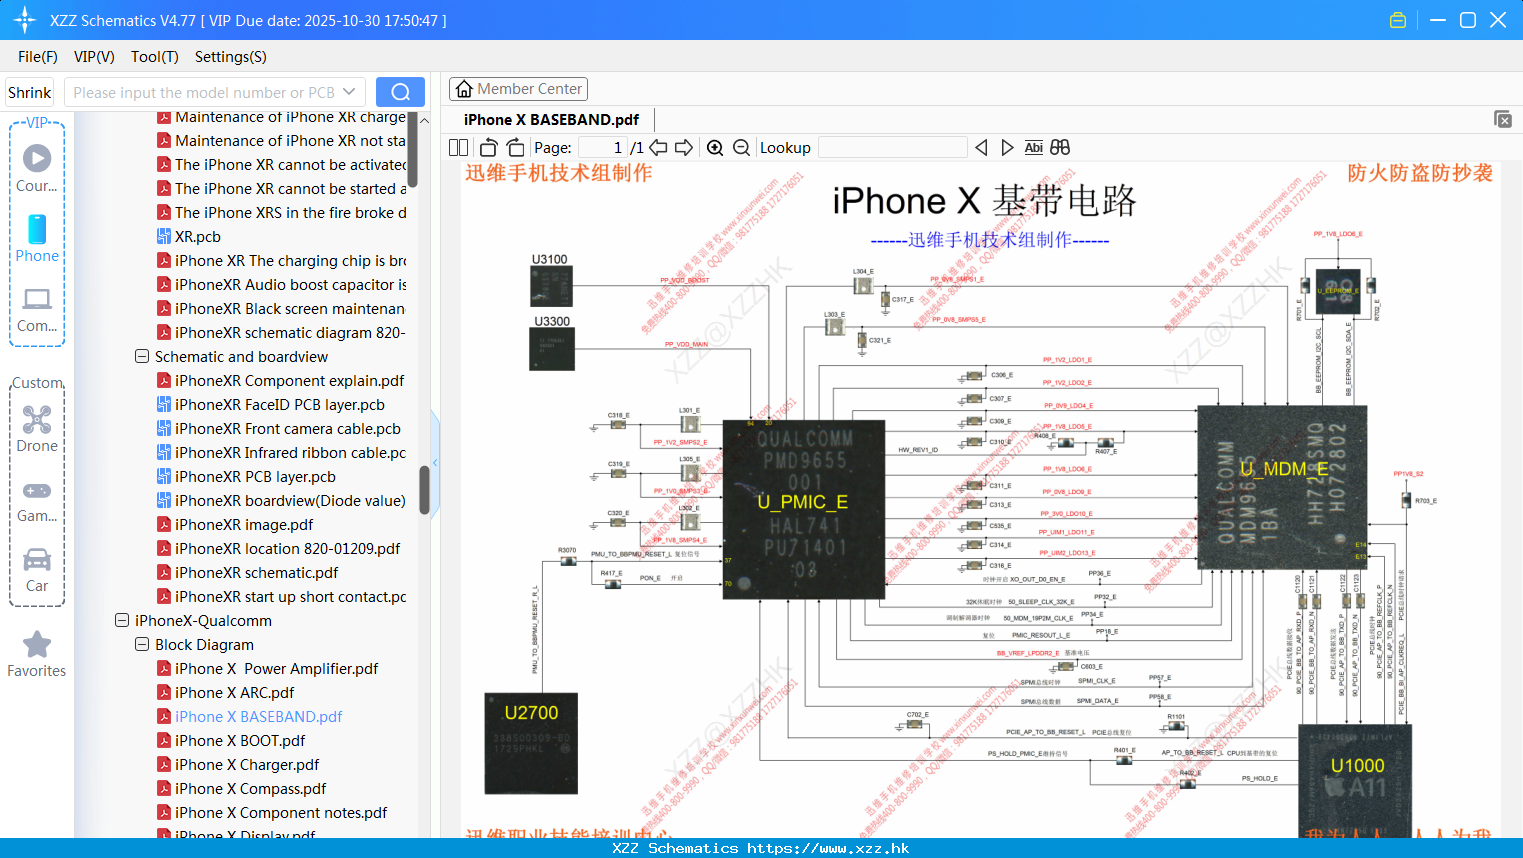The width and height of the screenshot is (1523, 858).
Task: Select the Phone sidebar category
Action: click(x=37, y=238)
